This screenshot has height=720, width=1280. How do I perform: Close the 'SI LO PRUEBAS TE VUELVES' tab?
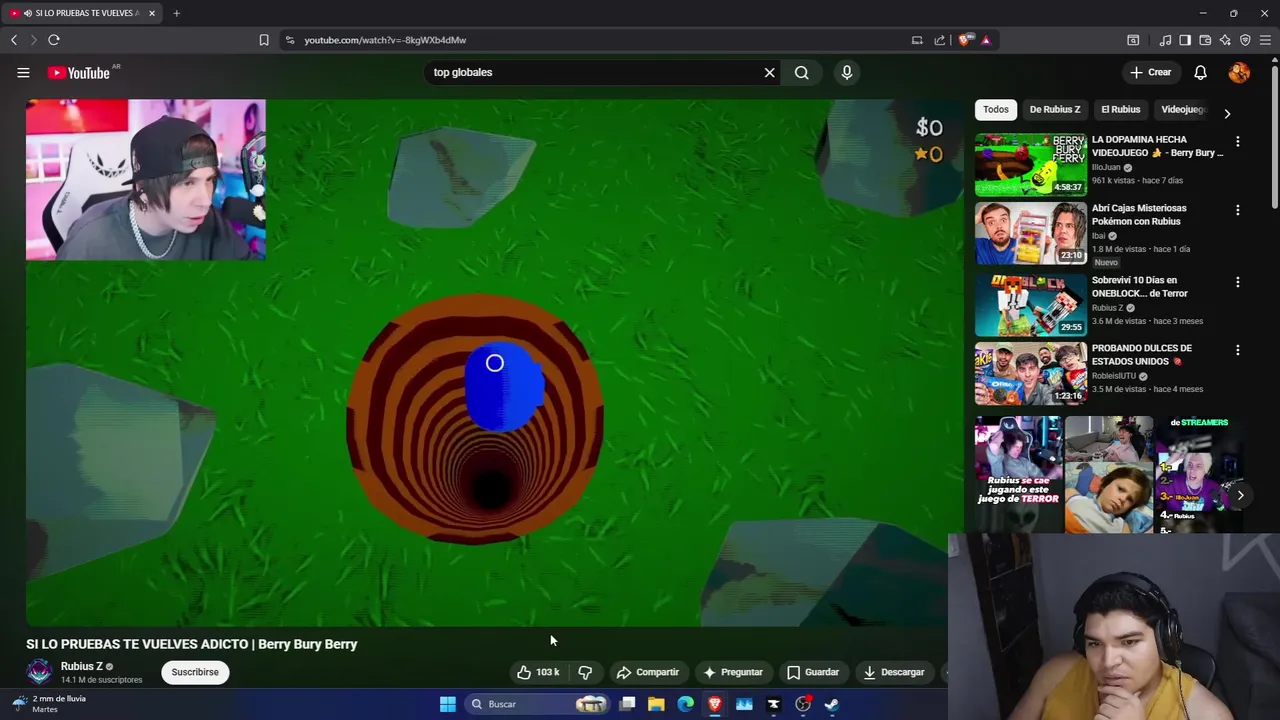152,13
